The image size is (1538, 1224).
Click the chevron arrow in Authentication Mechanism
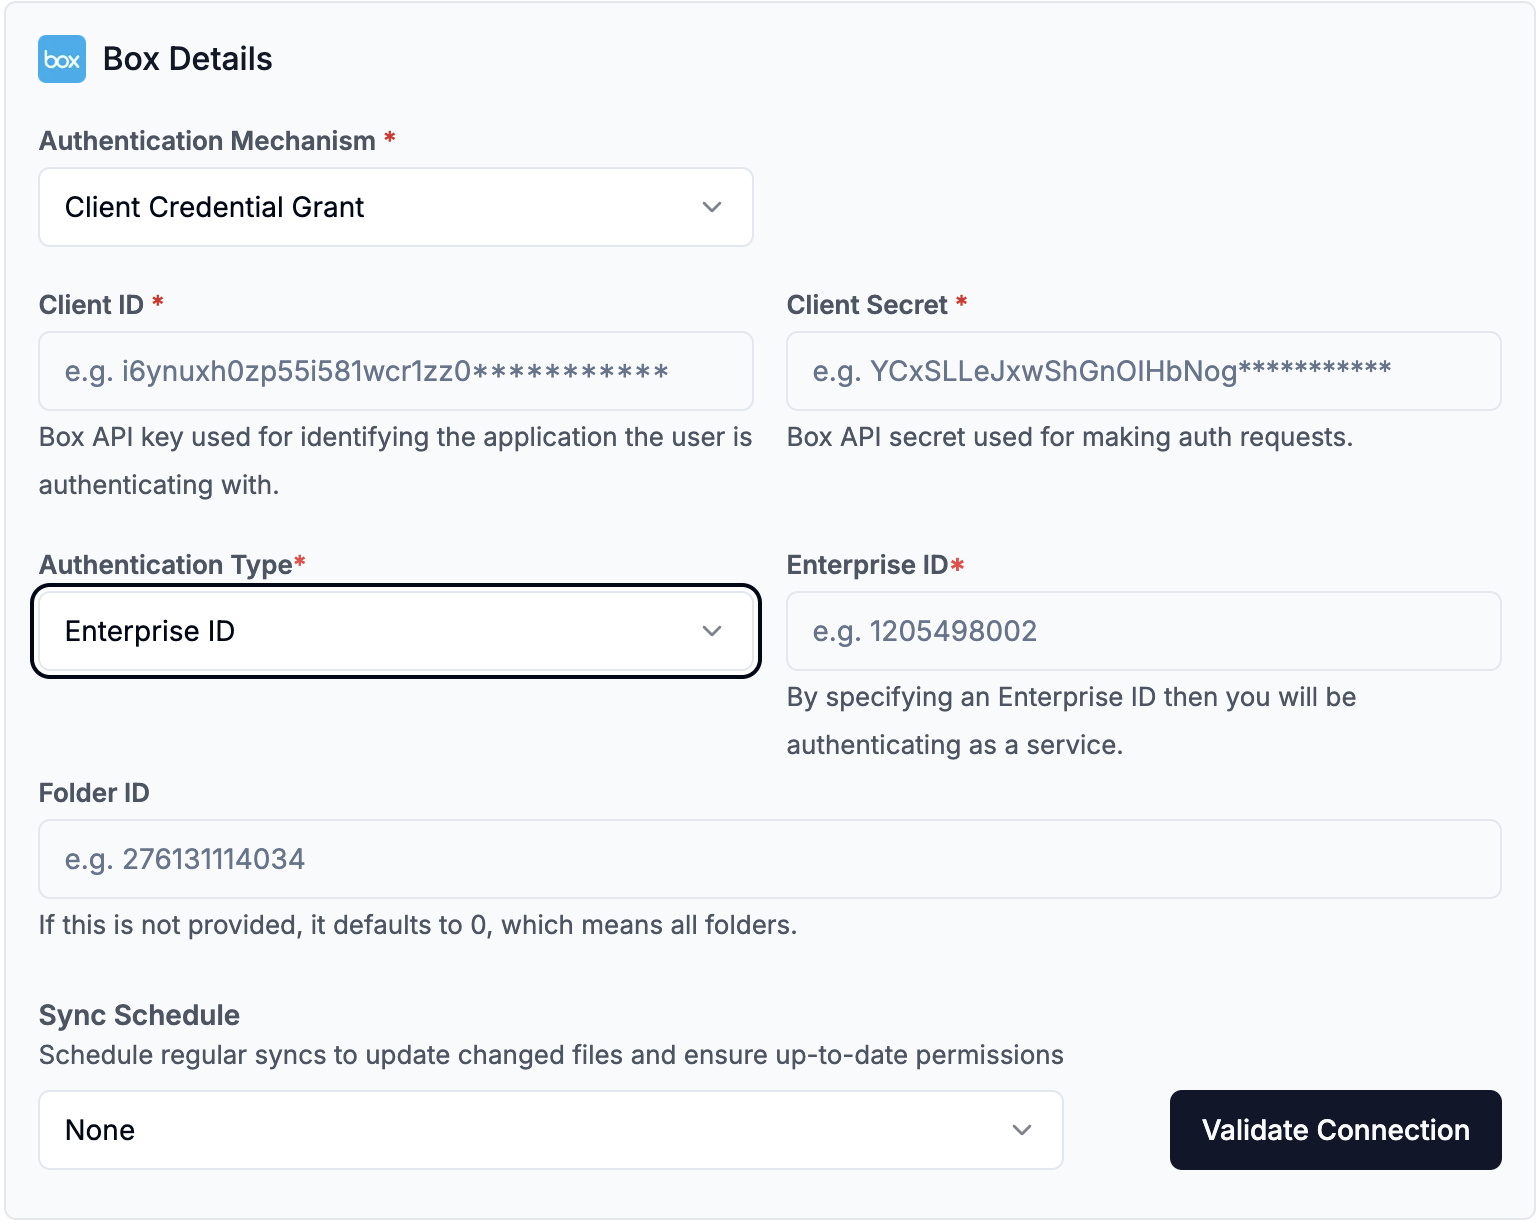click(x=712, y=207)
